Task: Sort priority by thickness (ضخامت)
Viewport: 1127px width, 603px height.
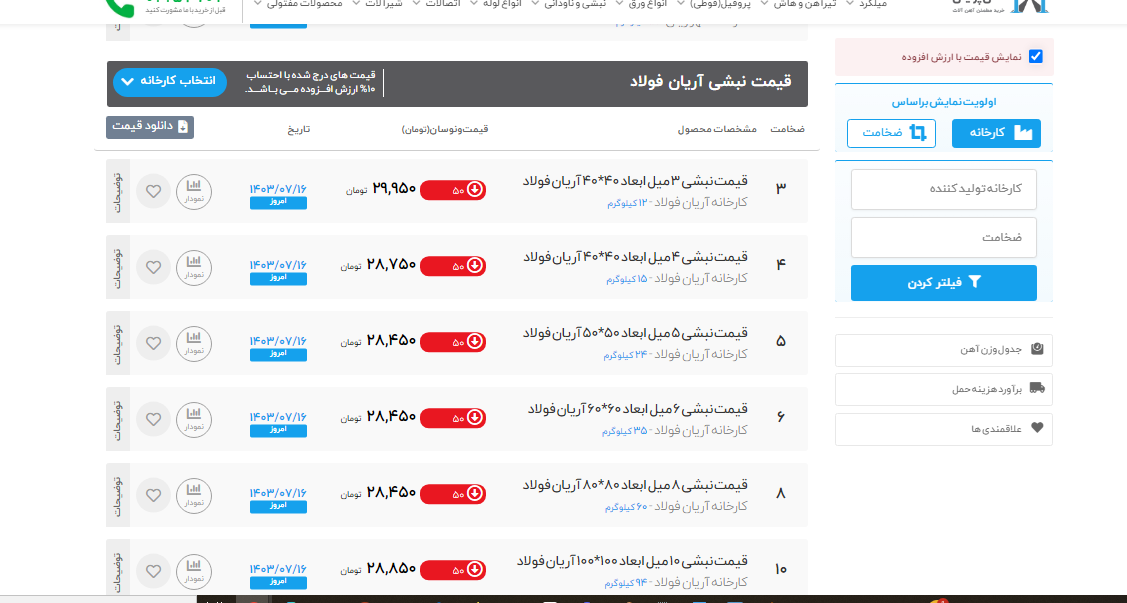Action: click(x=891, y=133)
